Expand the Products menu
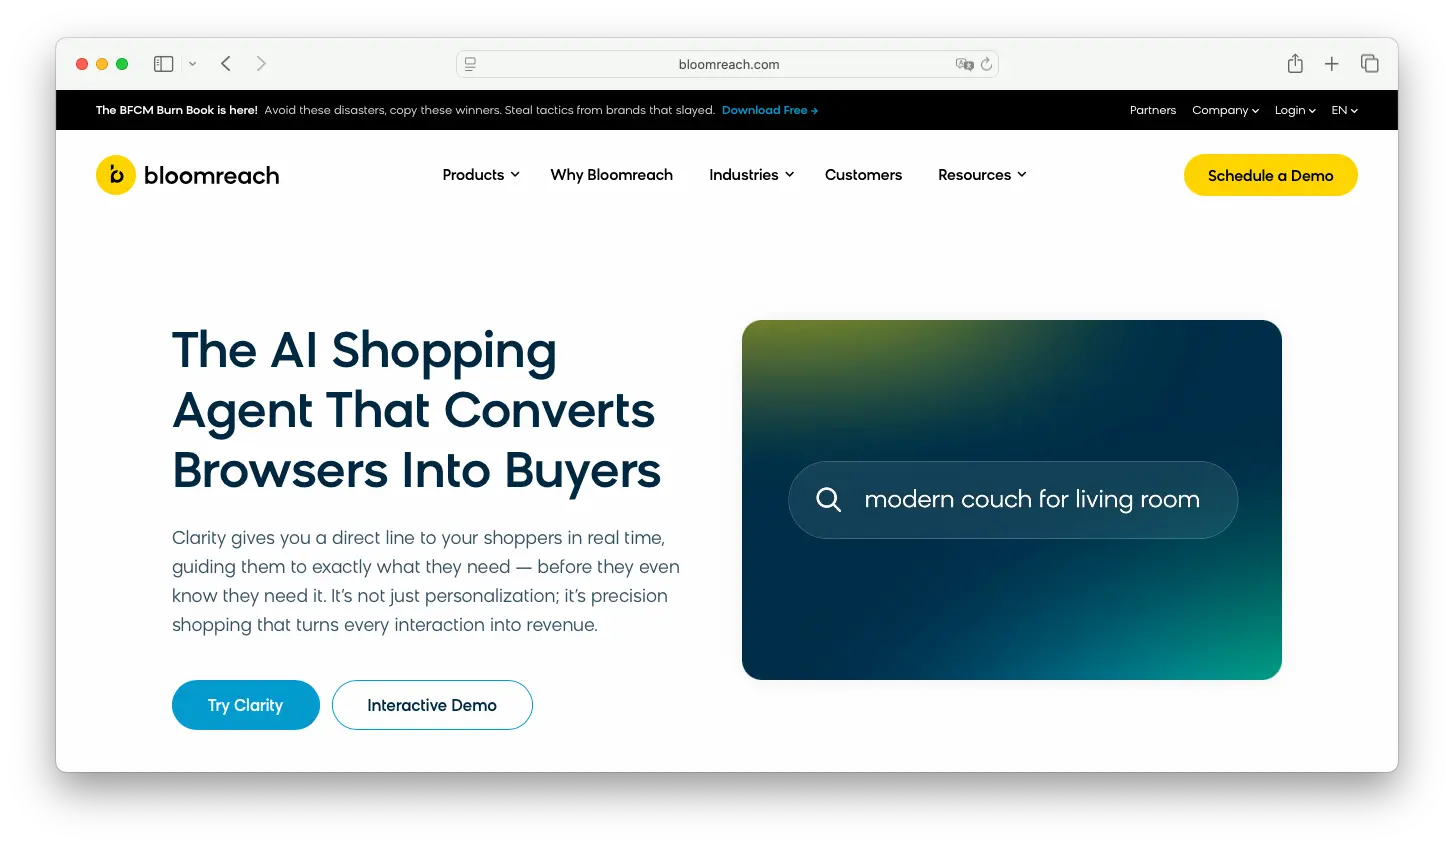Viewport: 1454px width, 846px height. coord(481,175)
